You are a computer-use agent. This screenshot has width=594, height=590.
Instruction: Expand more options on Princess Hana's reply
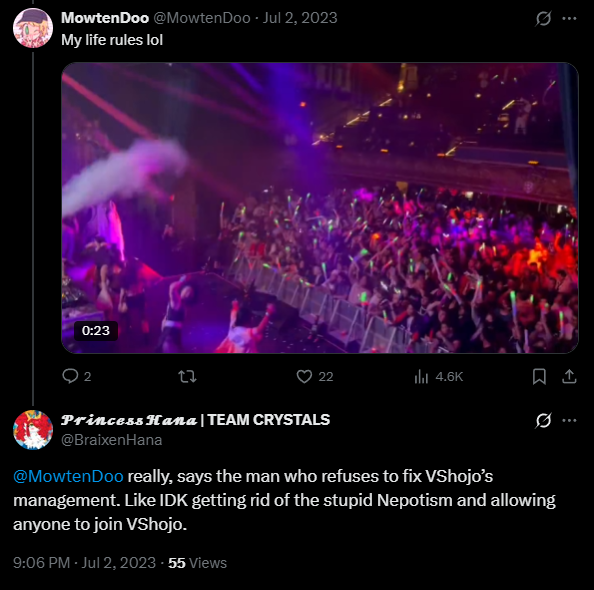click(x=569, y=420)
